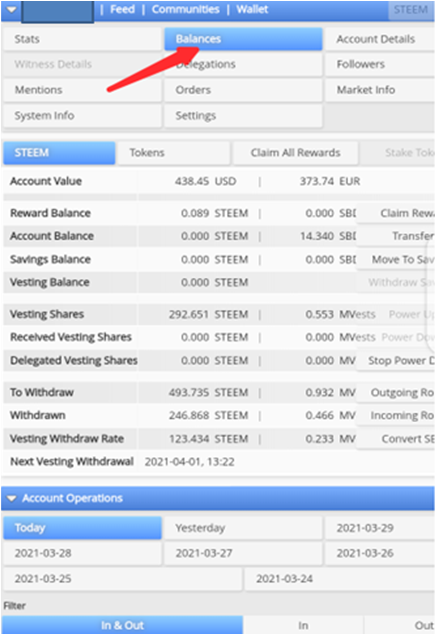Click Claim All Rewards button
Screen dimensions: 436x635
pyautogui.click(x=295, y=153)
